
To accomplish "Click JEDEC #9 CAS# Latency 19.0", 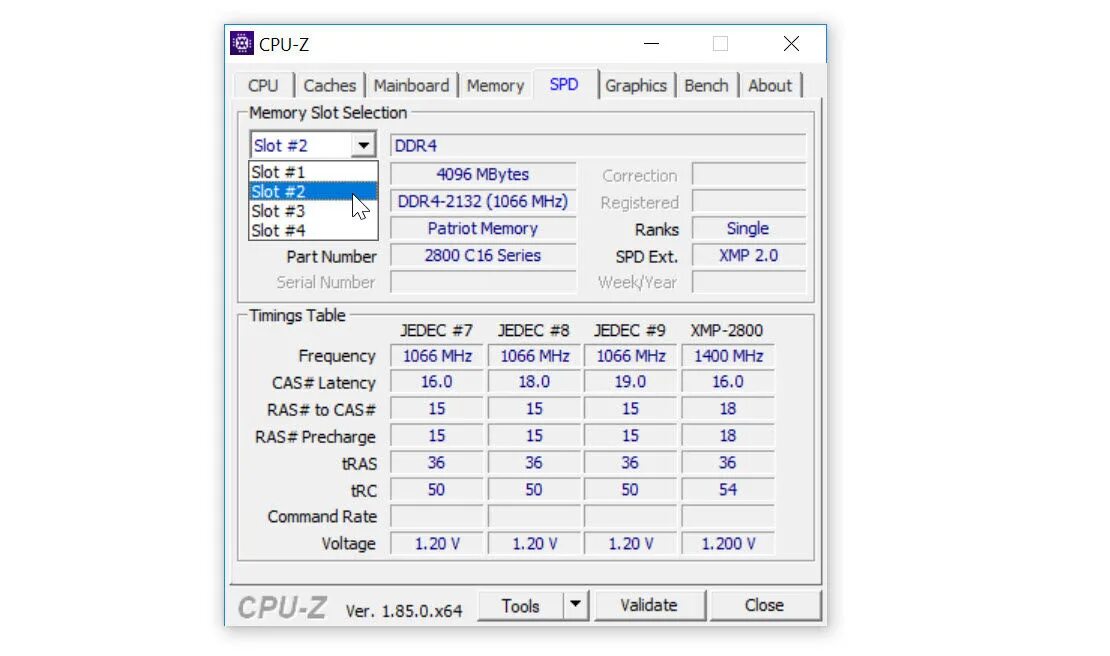I will (630, 382).
